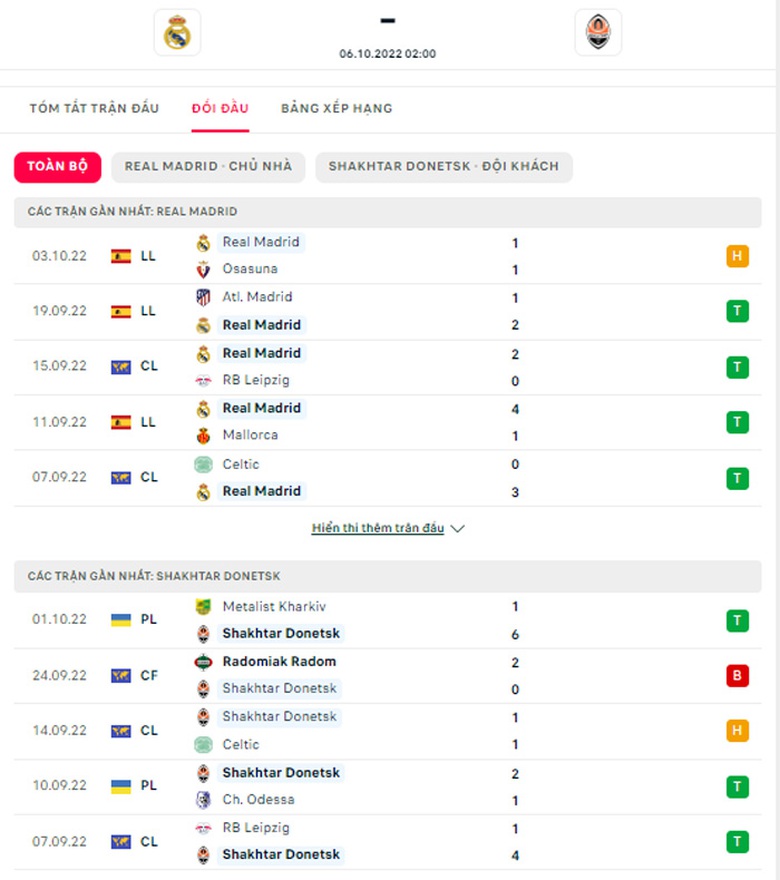
Task: Click the Real Madrid crest in header
Action: pyautogui.click(x=177, y=32)
